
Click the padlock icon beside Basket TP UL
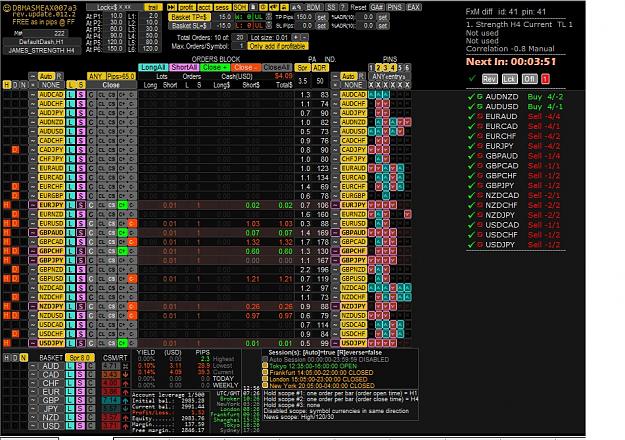coord(269,17)
